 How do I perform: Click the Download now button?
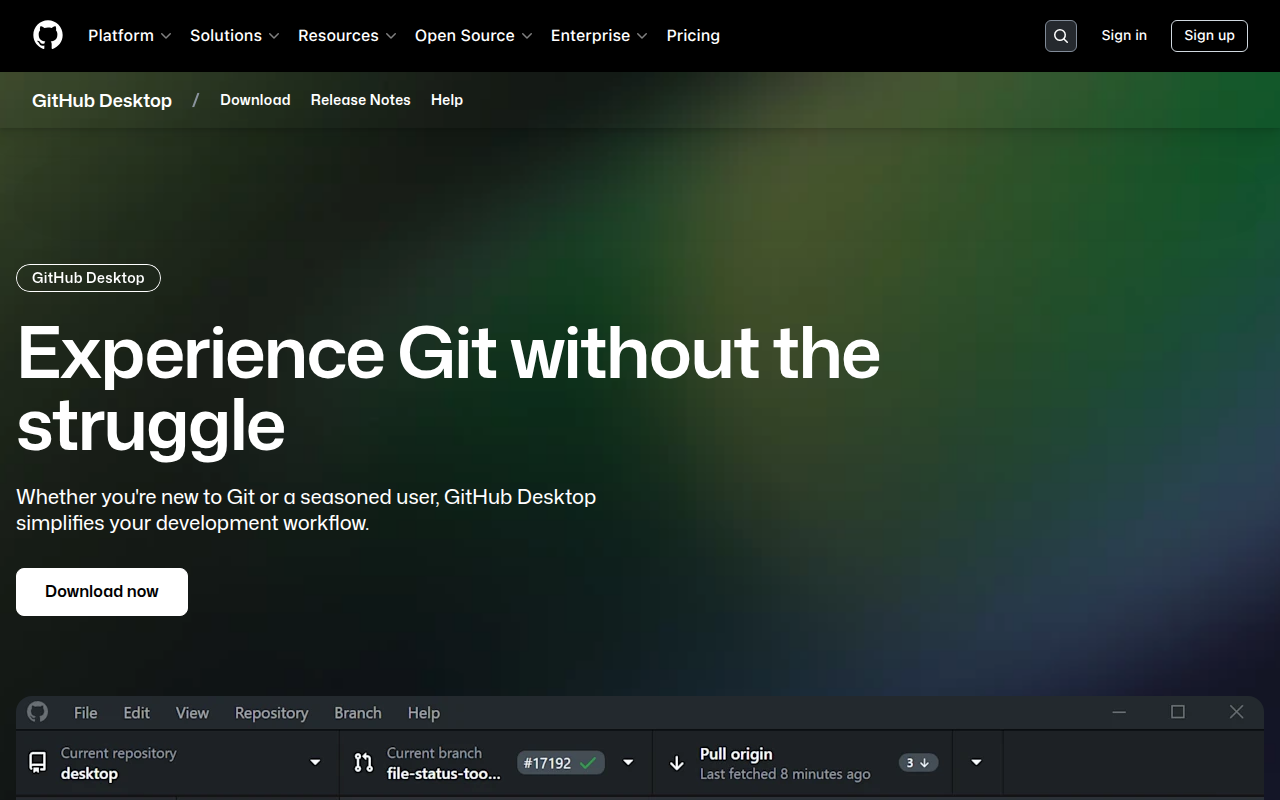(x=102, y=592)
